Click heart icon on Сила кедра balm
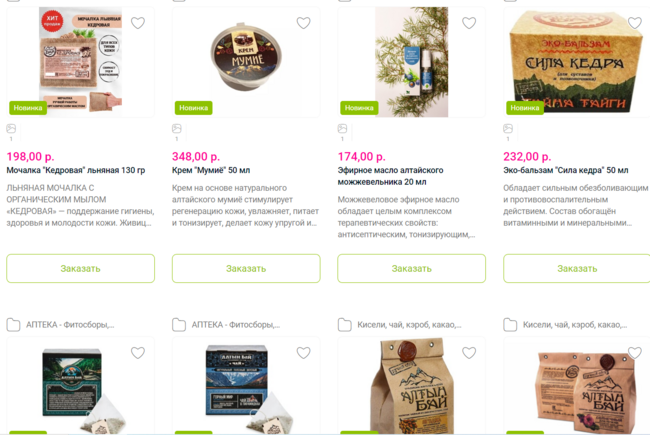Screen dimensions: 650x435 635,23
